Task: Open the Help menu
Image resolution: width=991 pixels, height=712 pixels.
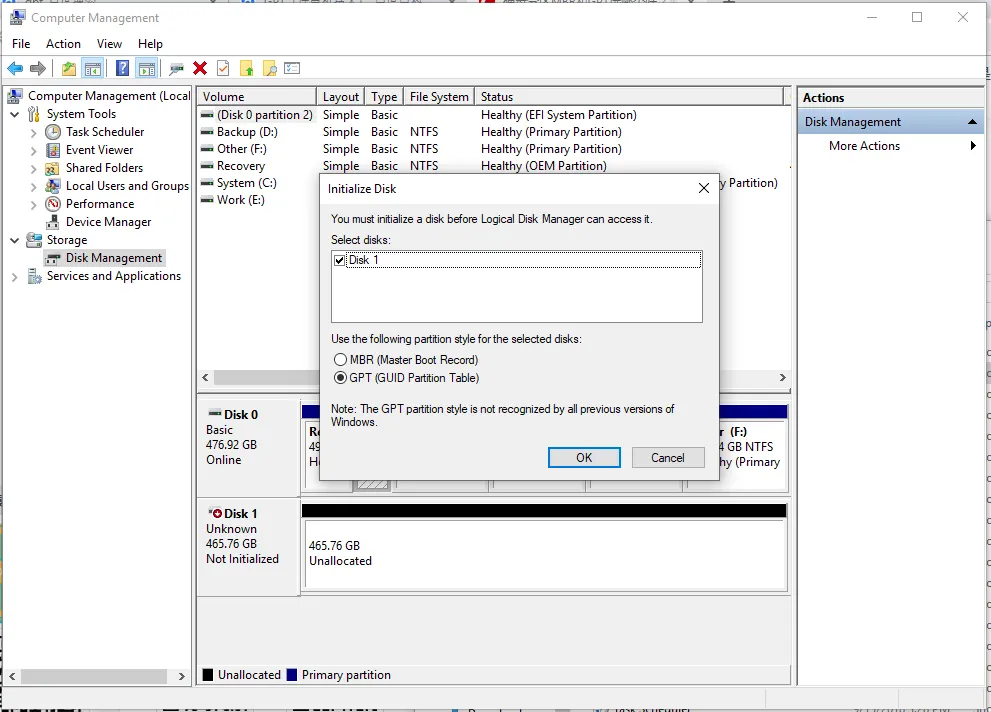Action: [x=150, y=44]
